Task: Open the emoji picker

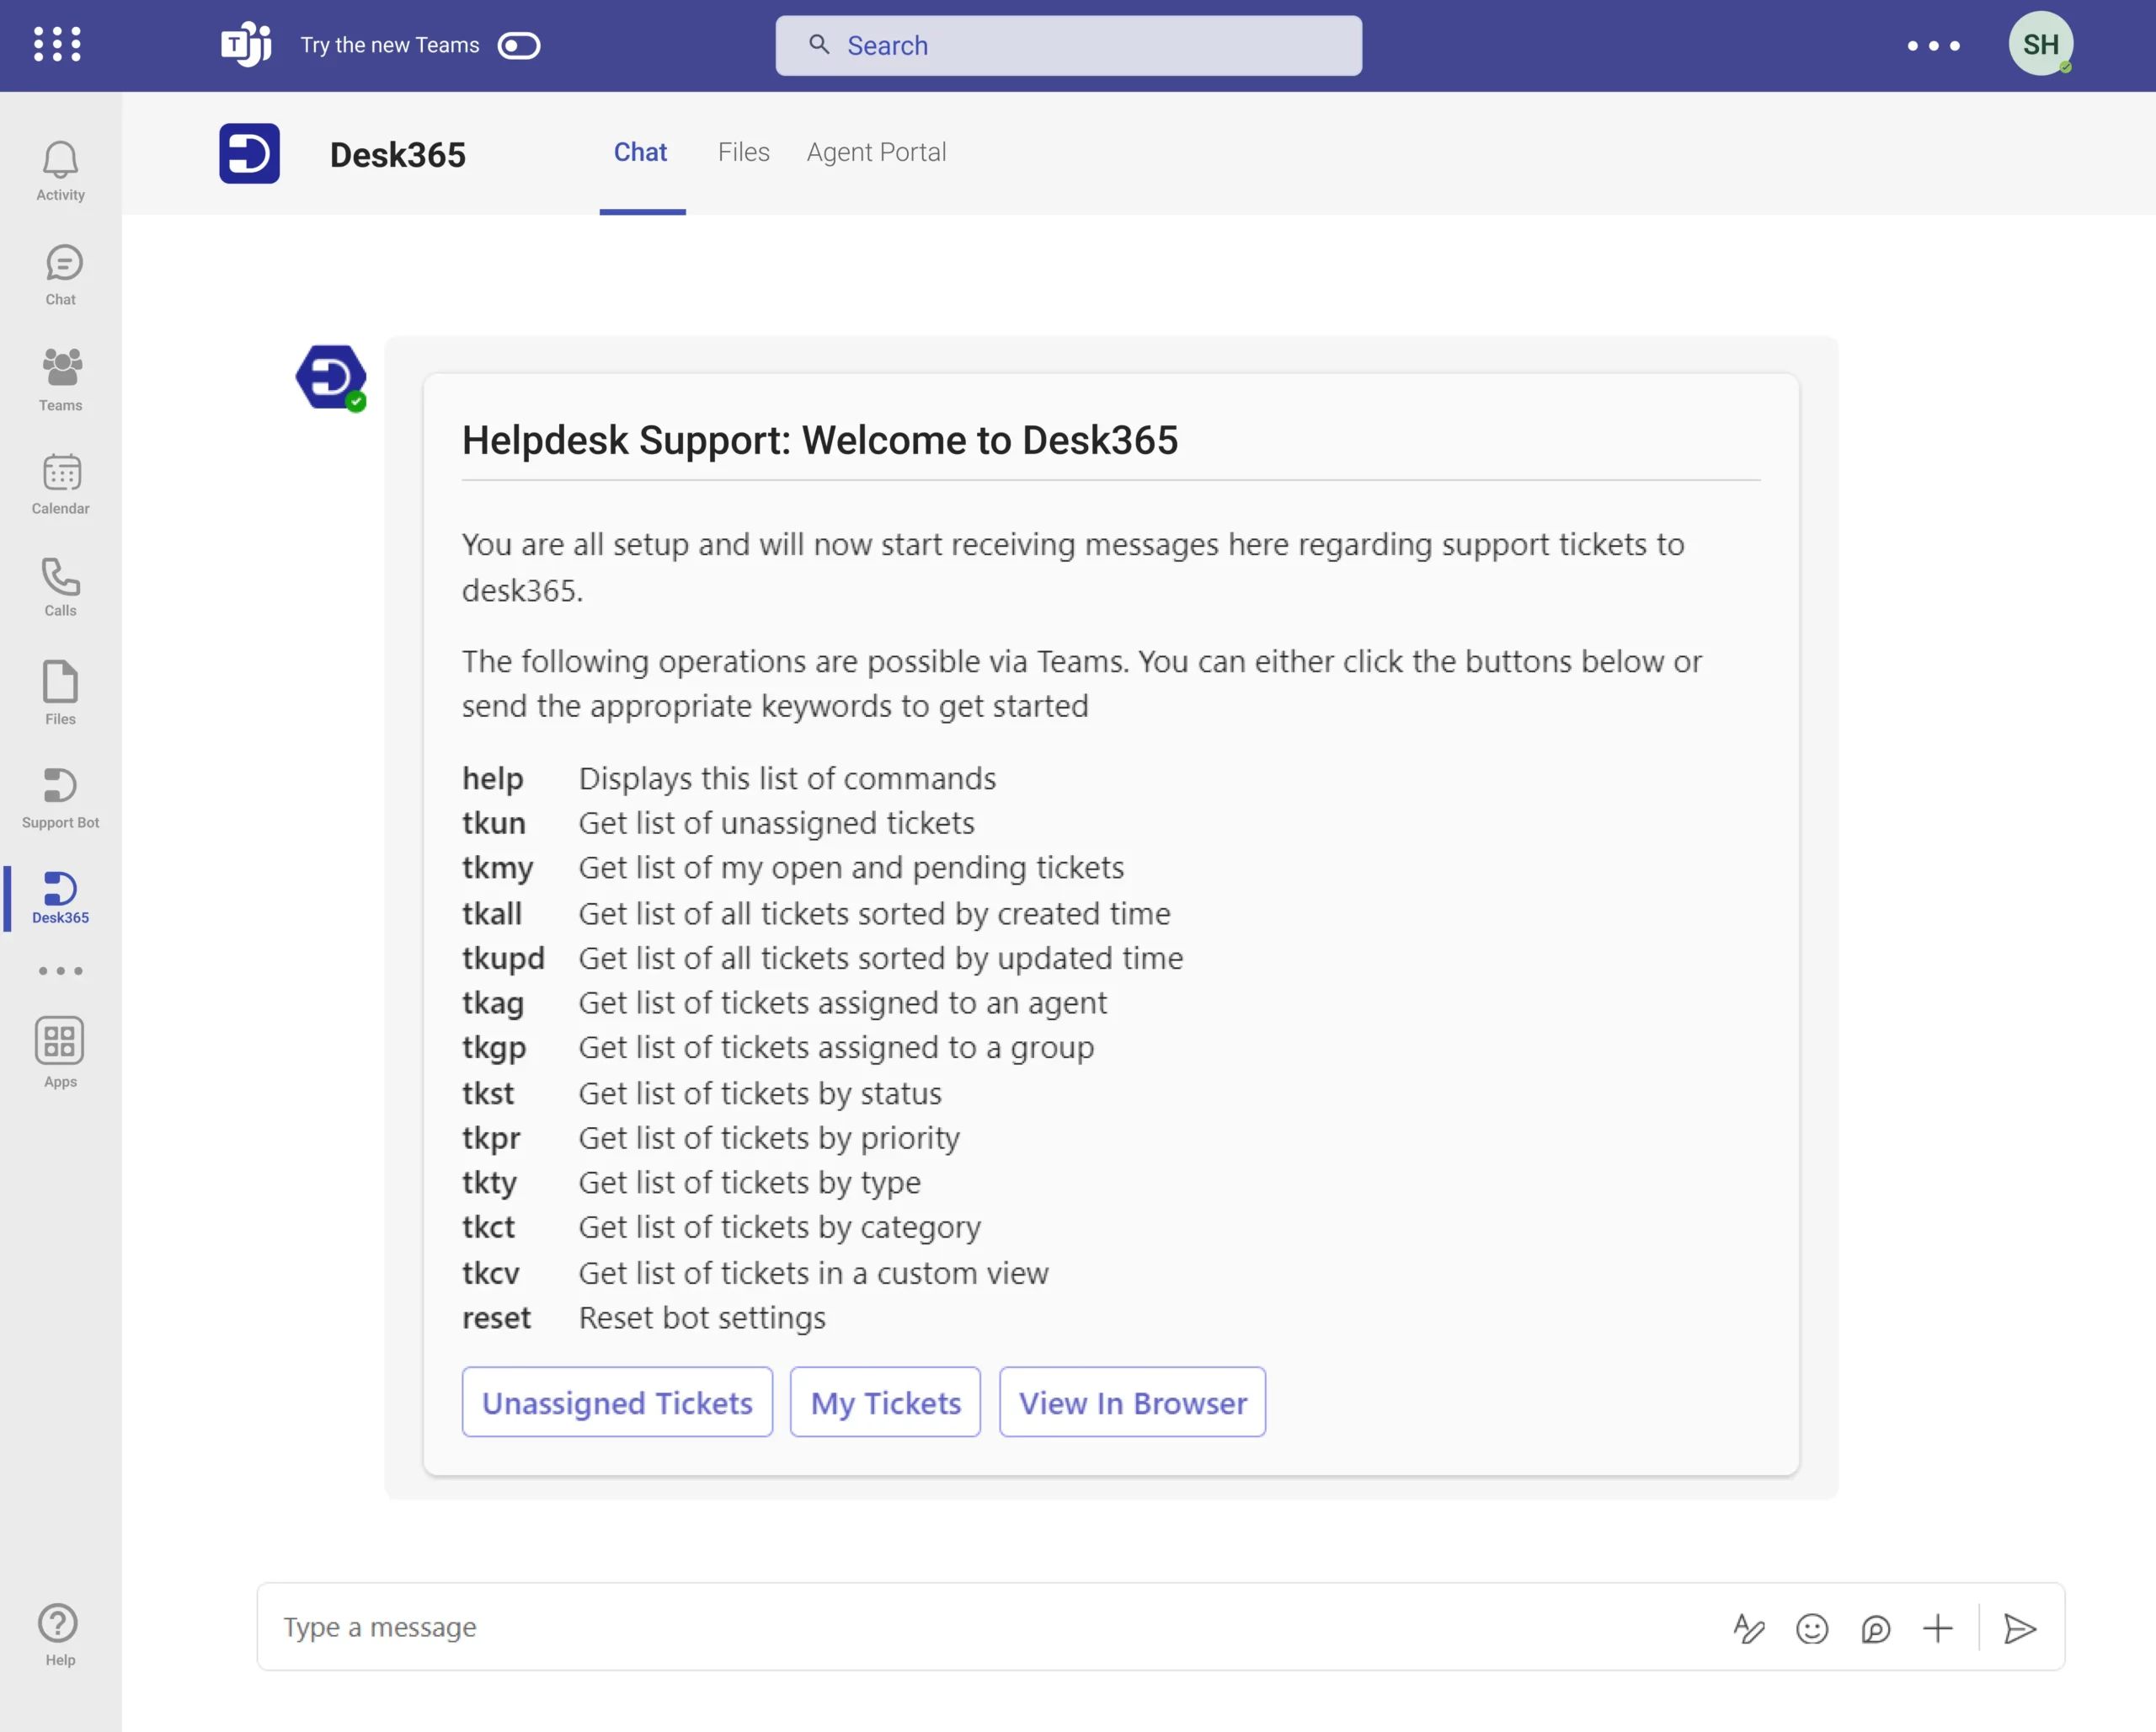Action: pos(1811,1628)
